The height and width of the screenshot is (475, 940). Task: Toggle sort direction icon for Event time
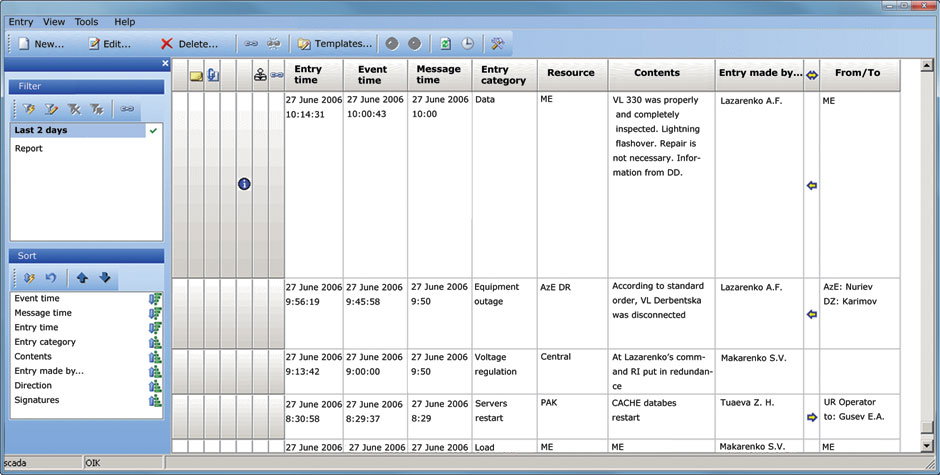coord(155,299)
